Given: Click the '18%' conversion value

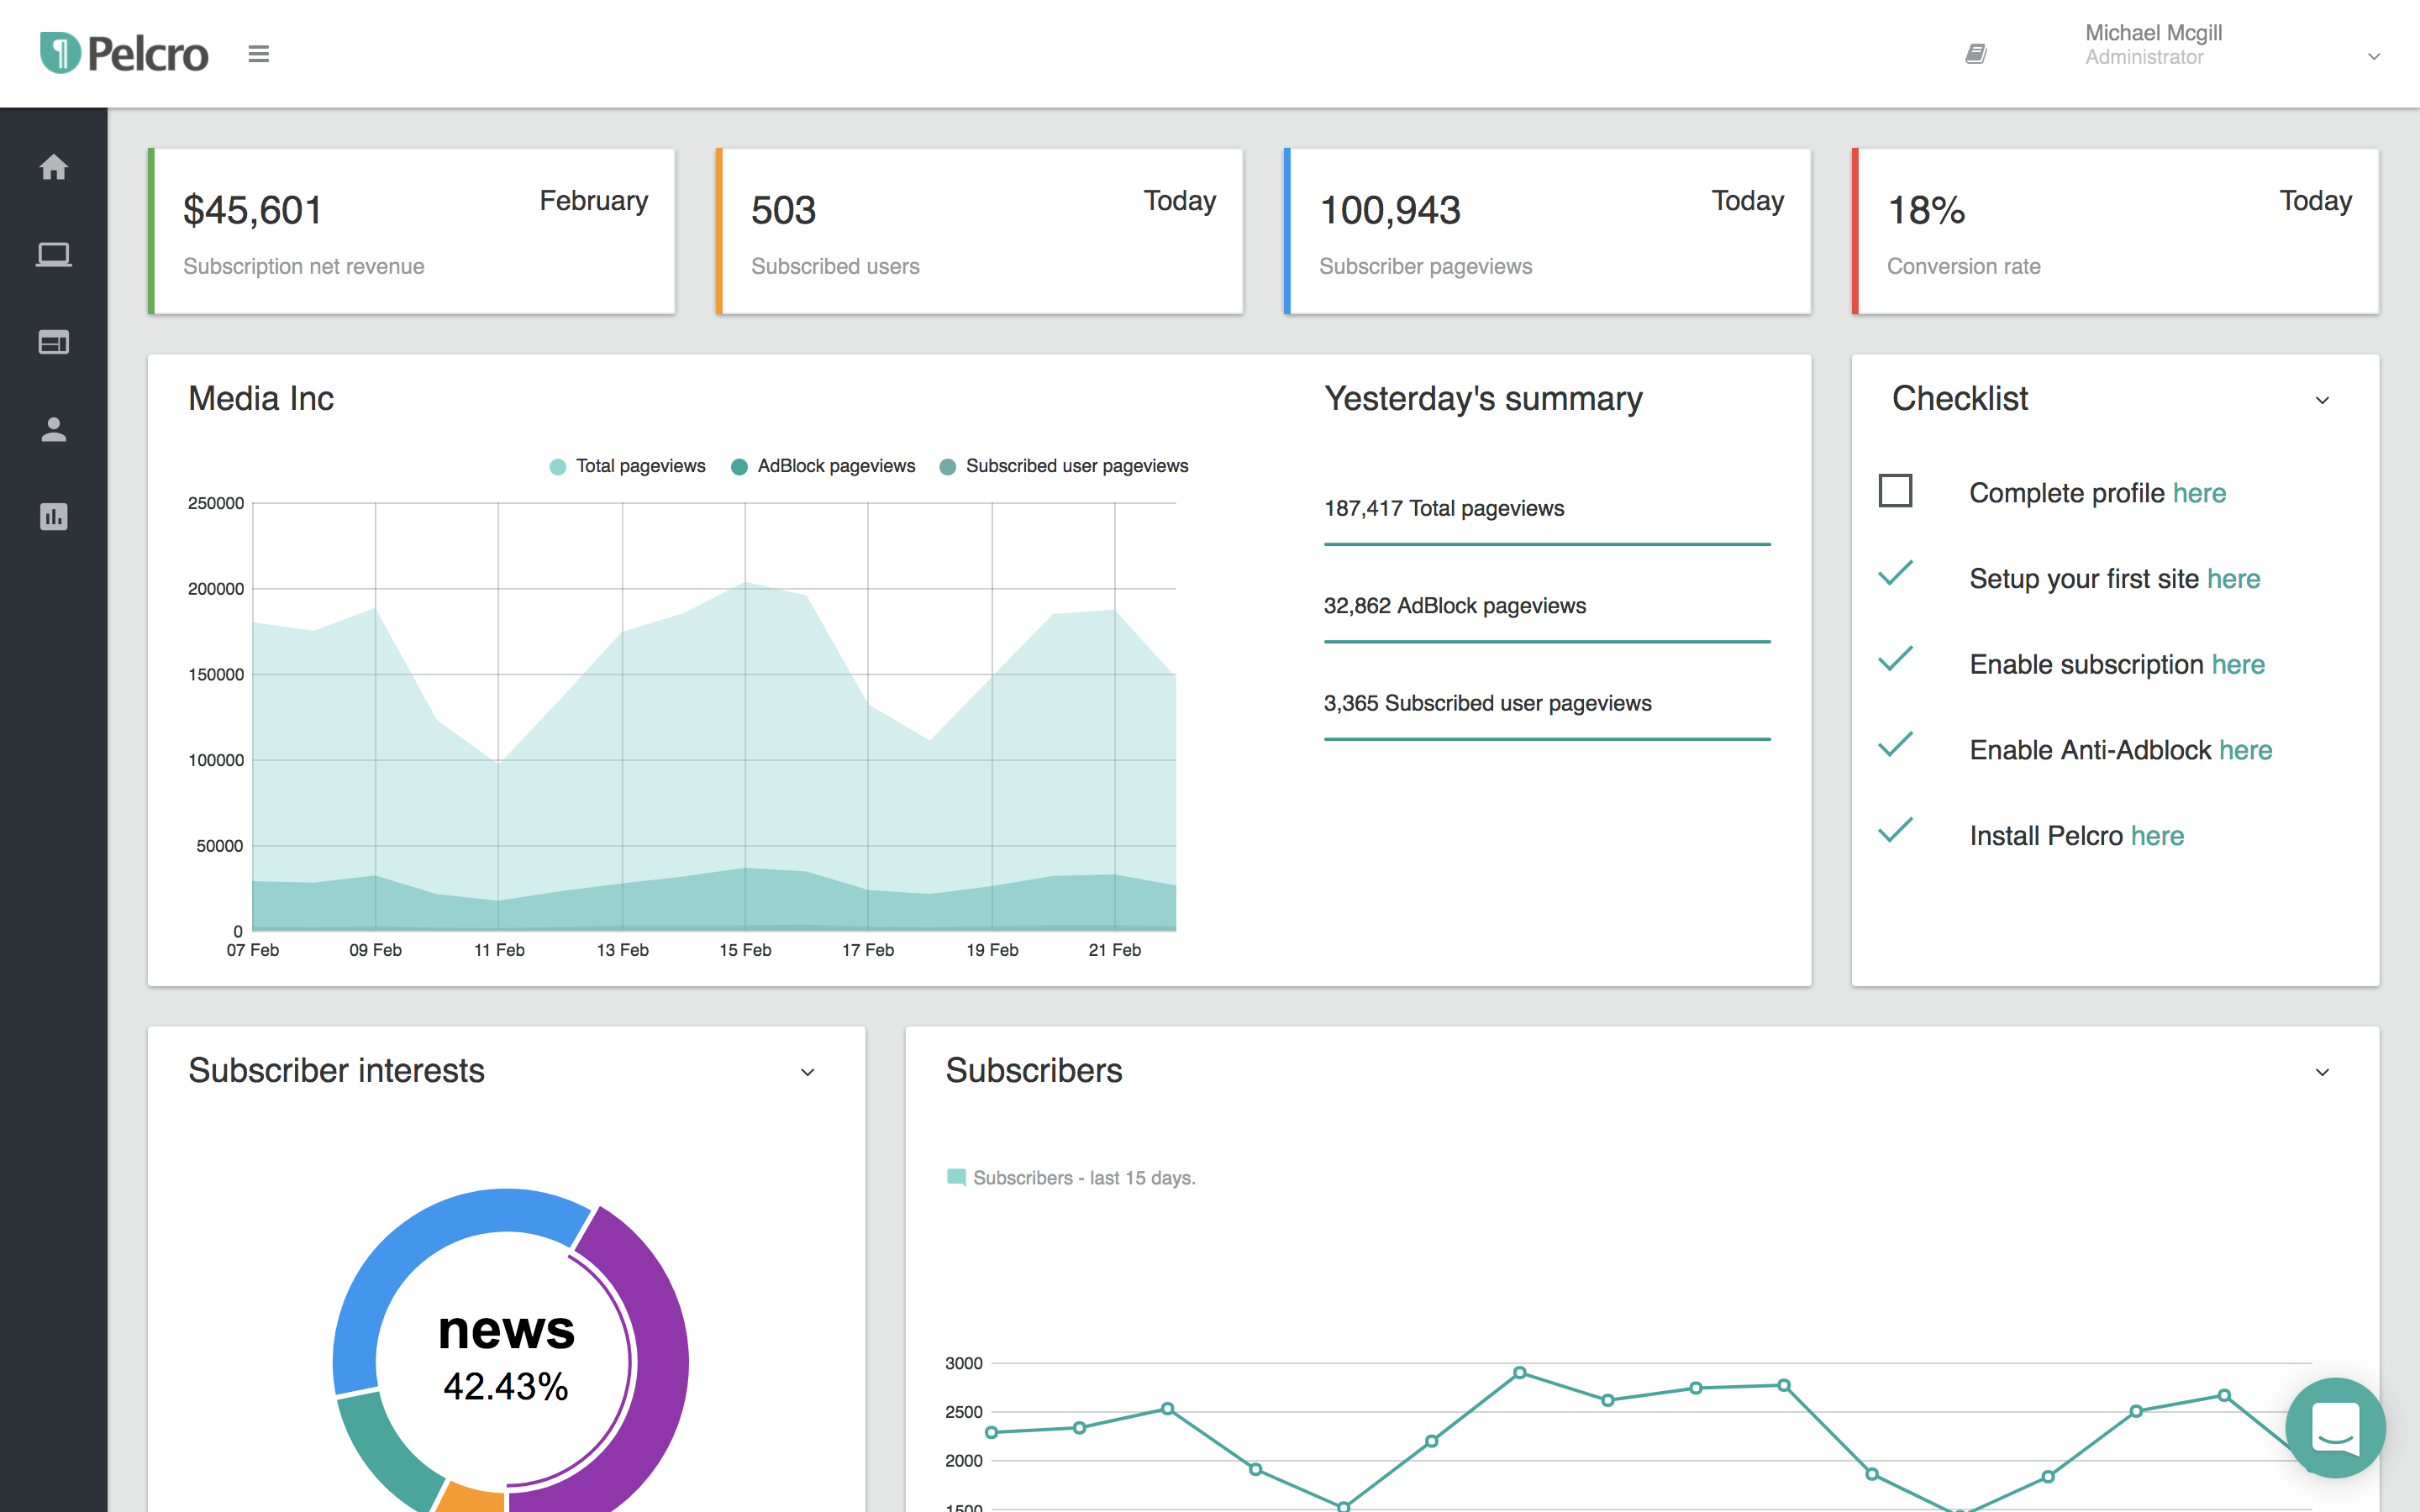Looking at the screenshot, I should tap(1926, 210).
